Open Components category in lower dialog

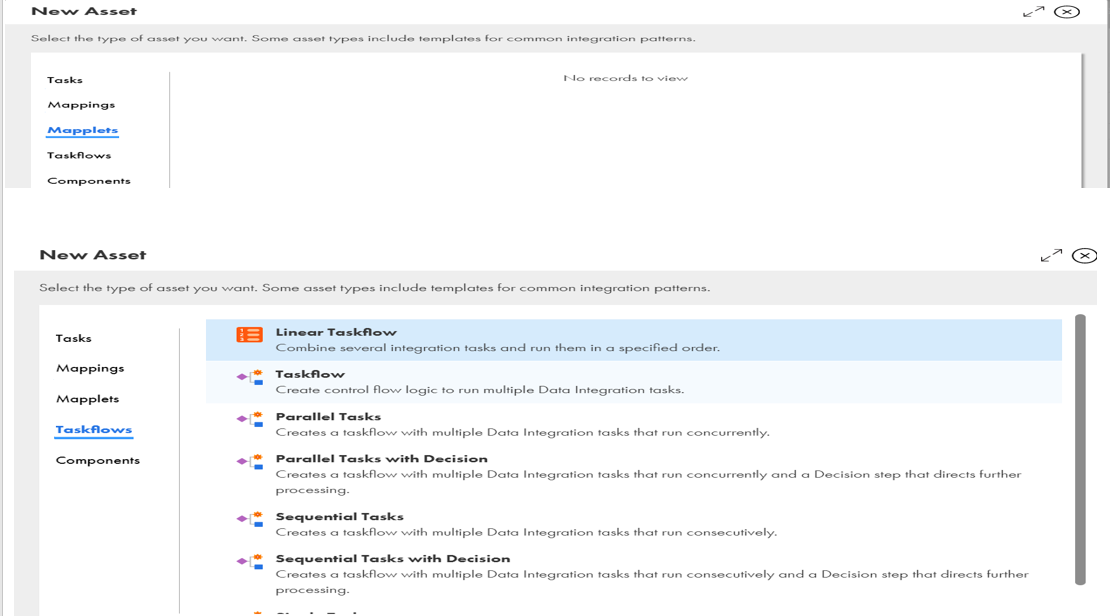click(98, 460)
